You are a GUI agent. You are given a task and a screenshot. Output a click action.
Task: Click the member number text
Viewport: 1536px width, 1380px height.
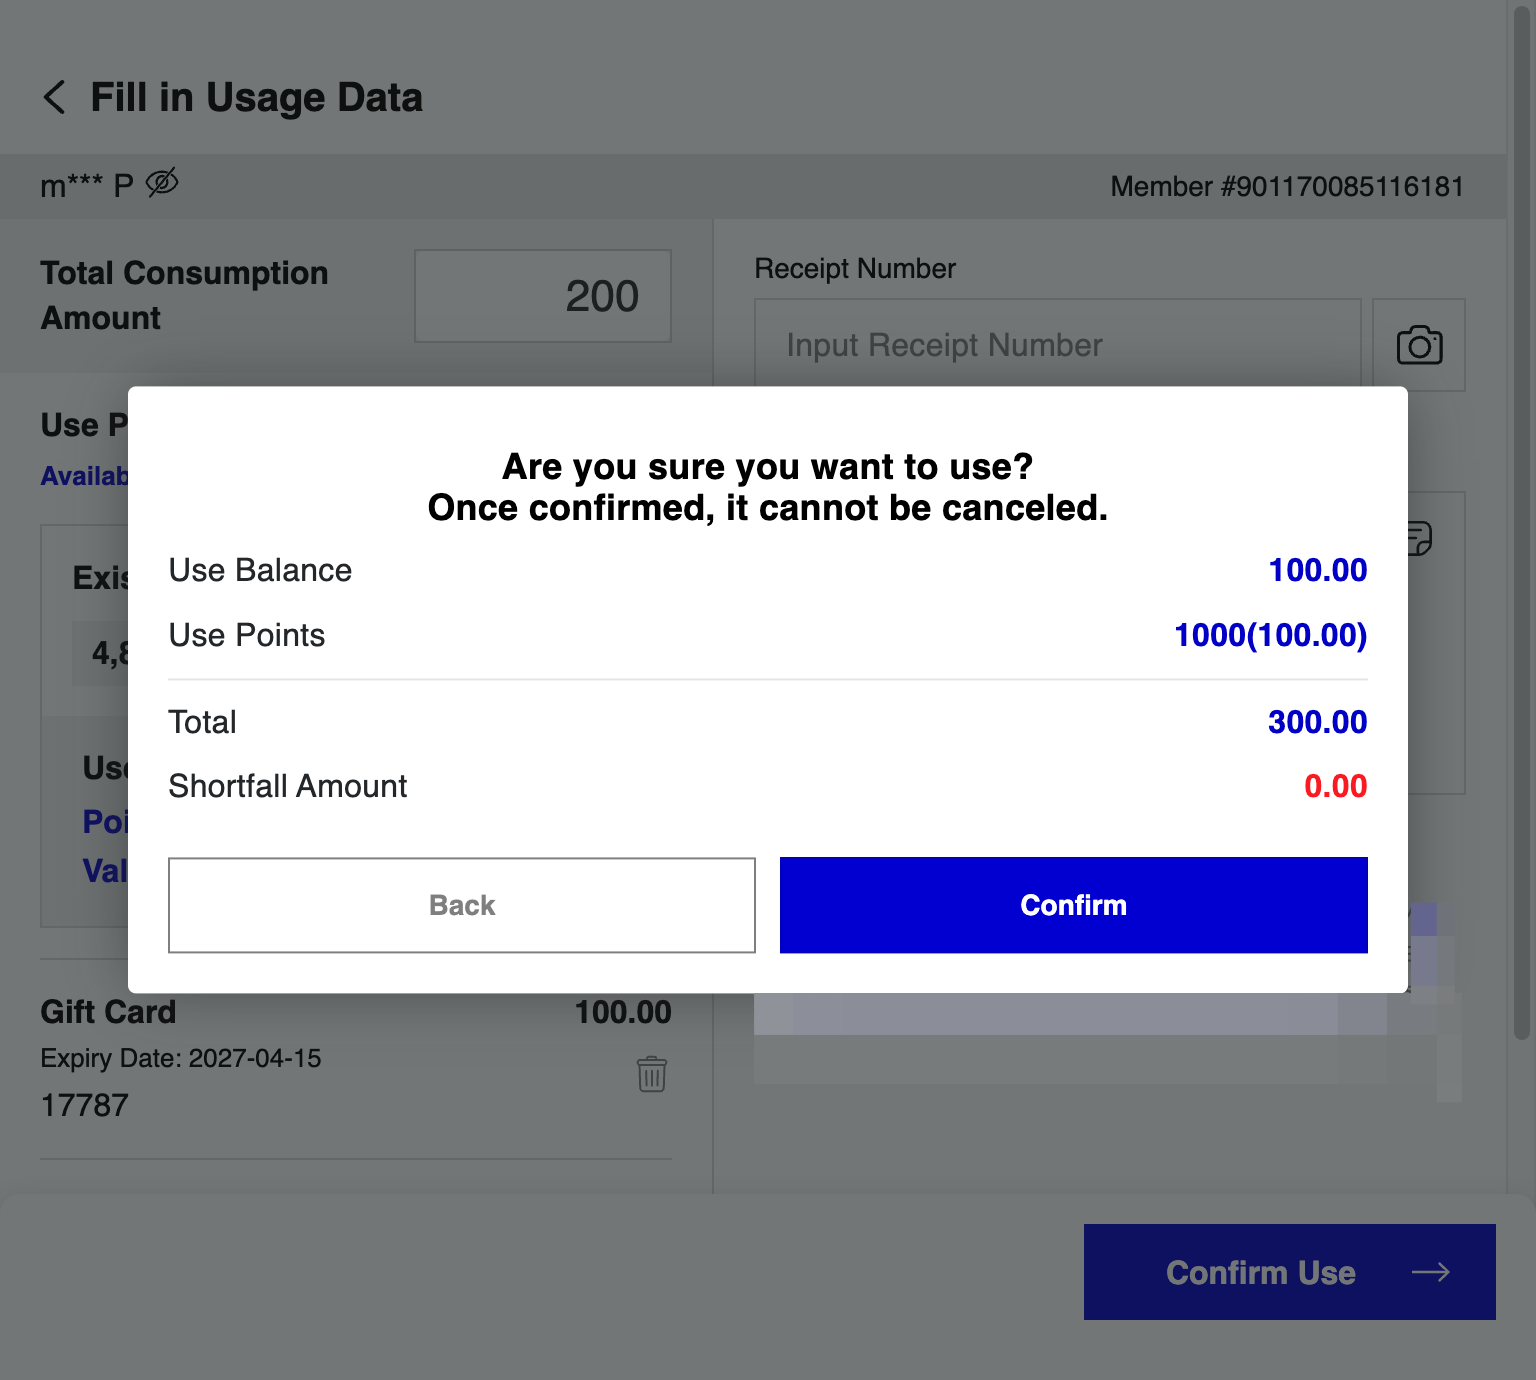(1287, 187)
